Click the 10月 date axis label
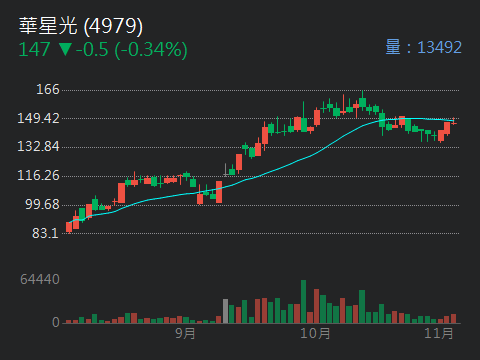Viewport: 480px width, 360px height. point(315,333)
